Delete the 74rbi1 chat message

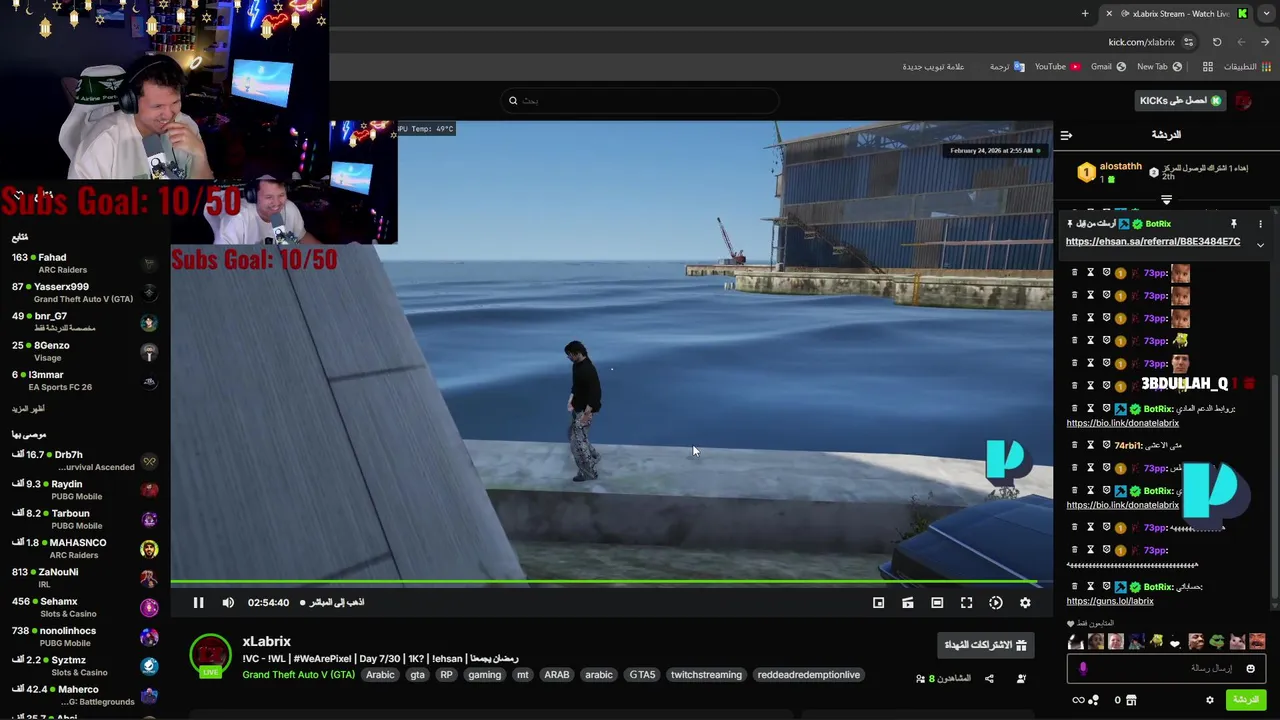pos(1075,445)
